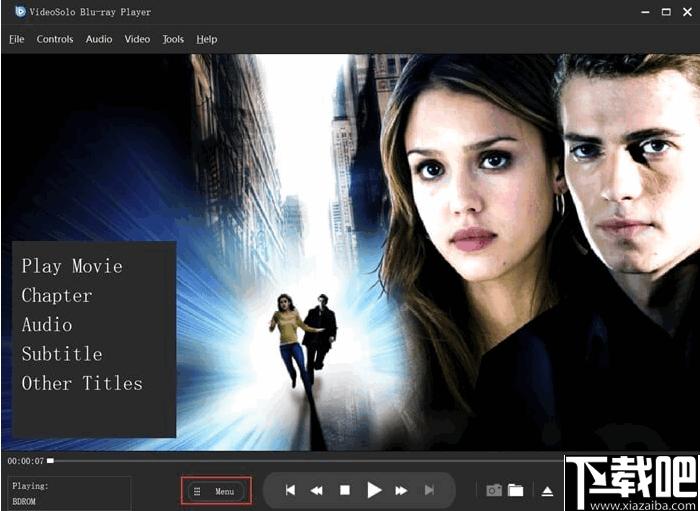The image size is (700, 511).
Task: Click the VideoSolo app logo icon
Action: coord(20,12)
